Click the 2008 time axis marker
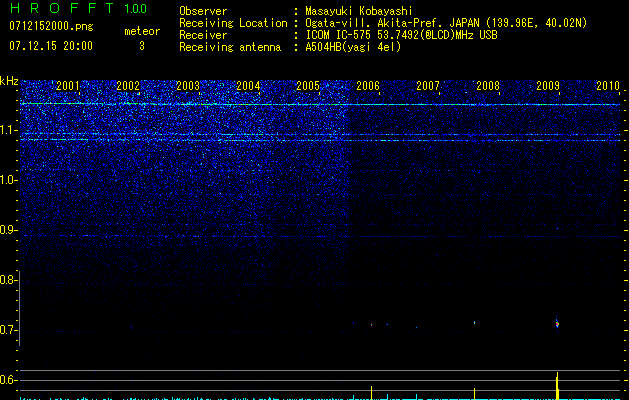Screen dimensions: 629x400 coord(488,85)
